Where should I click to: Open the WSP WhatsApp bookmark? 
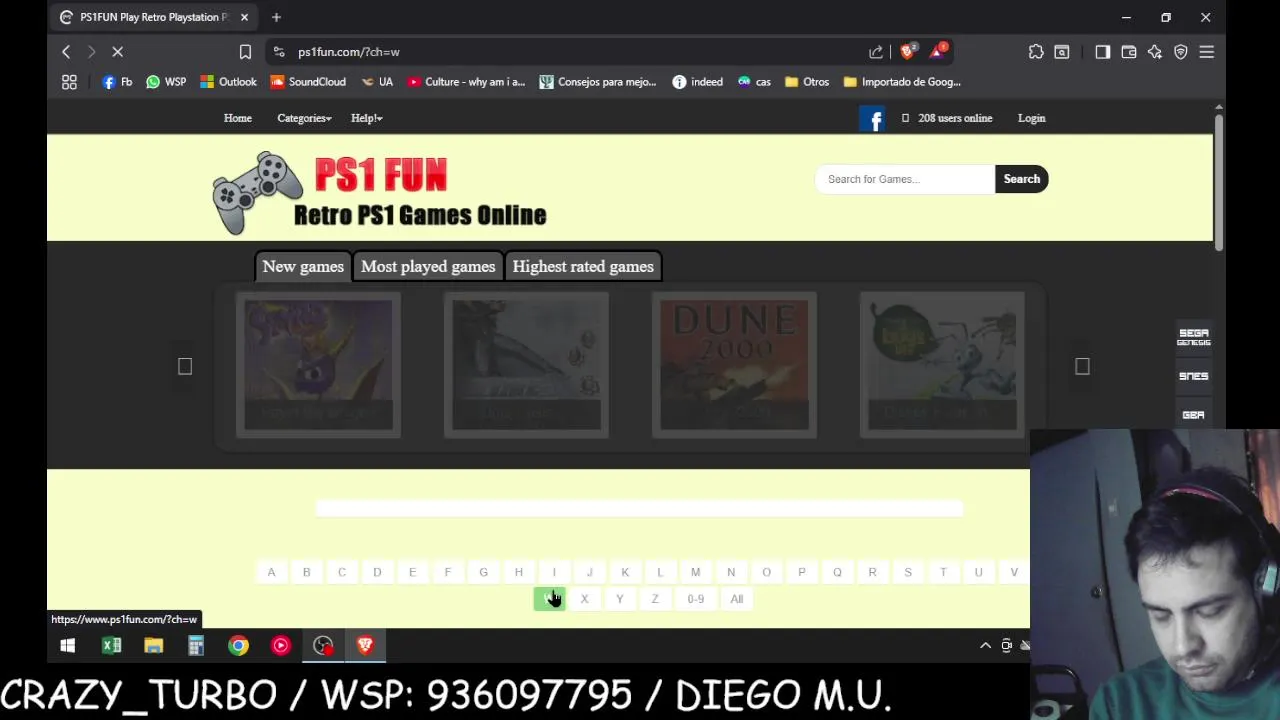coord(166,82)
